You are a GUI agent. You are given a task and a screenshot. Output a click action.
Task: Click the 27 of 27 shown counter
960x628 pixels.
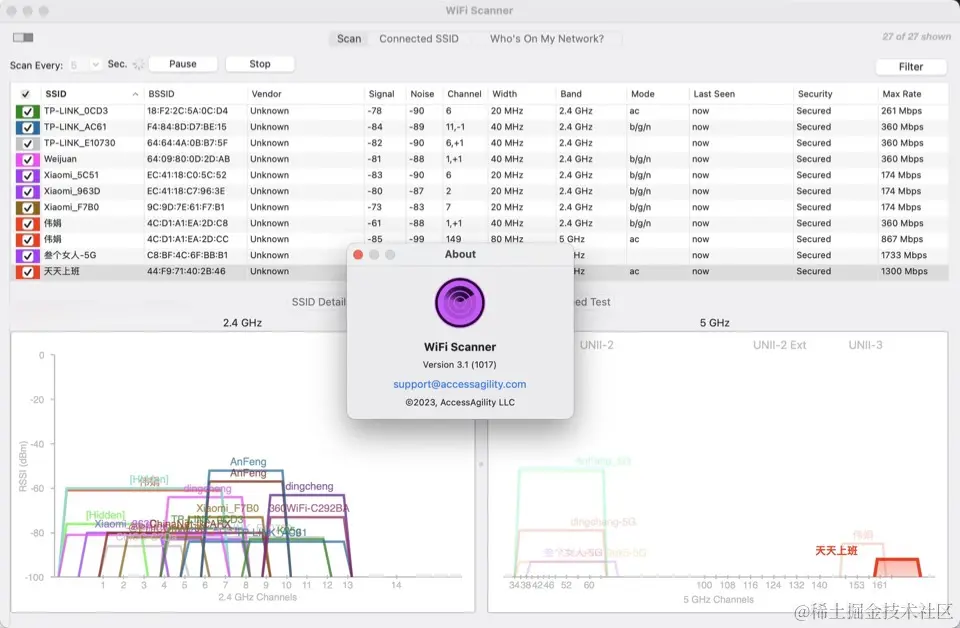pyautogui.click(x=917, y=37)
